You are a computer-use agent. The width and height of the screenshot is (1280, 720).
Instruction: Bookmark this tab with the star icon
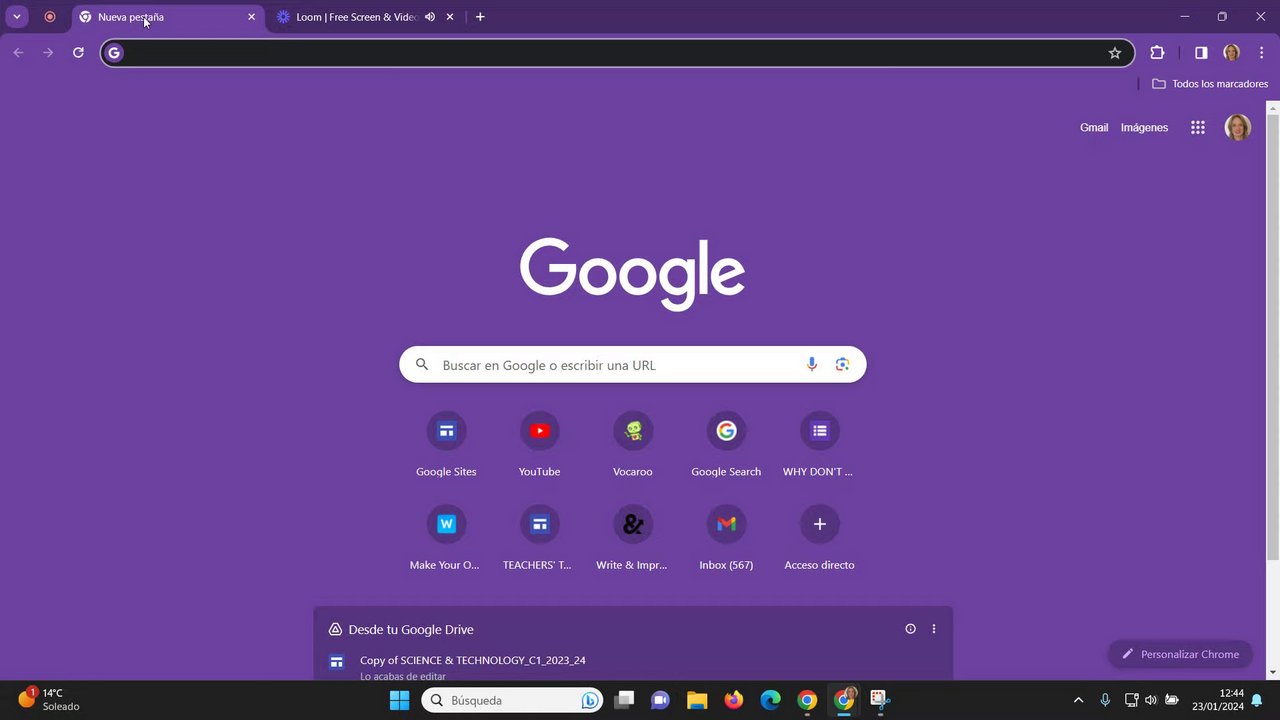tap(1115, 53)
